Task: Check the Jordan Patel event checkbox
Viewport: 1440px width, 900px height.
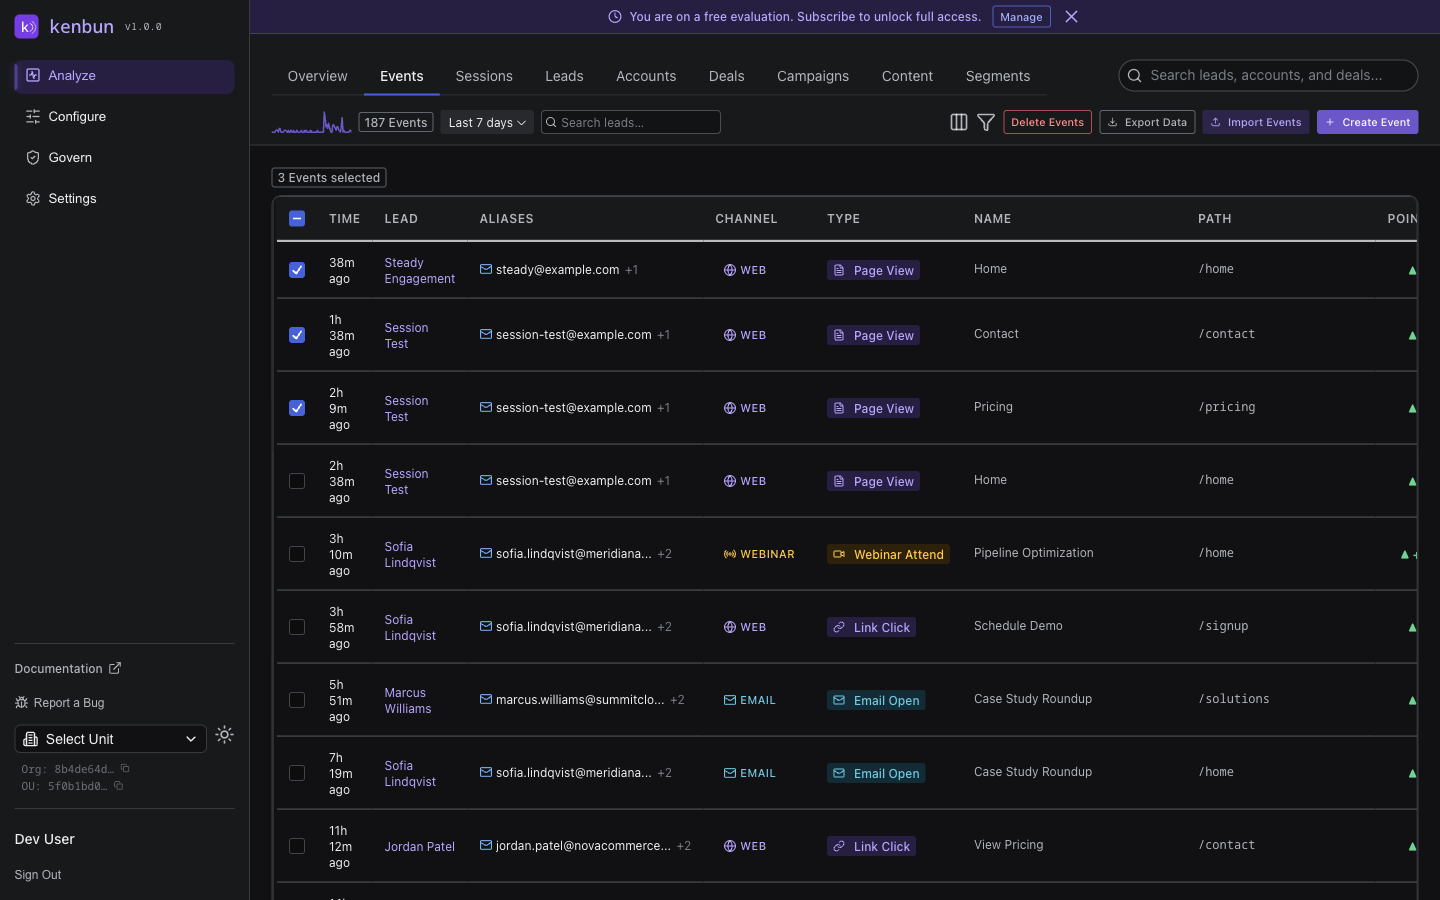Action: click(x=297, y=846)
